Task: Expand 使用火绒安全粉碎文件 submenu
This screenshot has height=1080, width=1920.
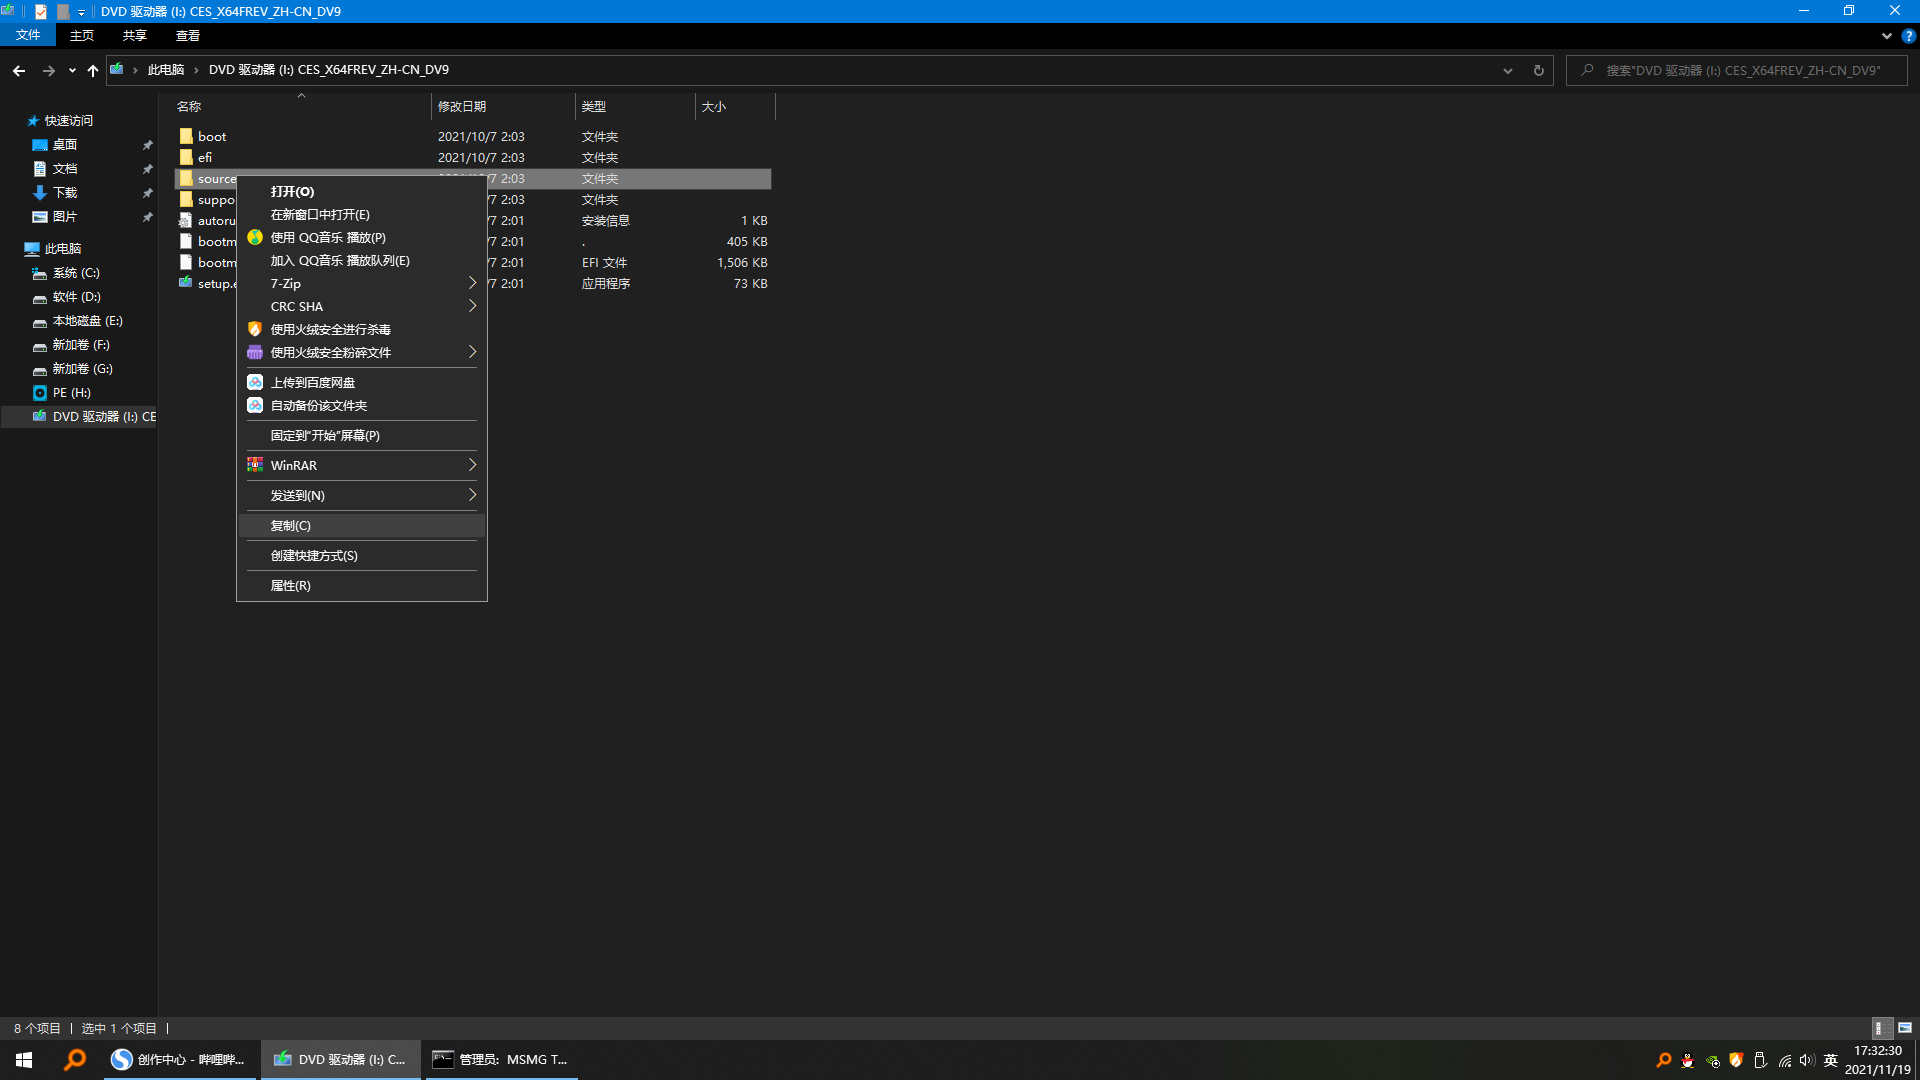Action: [362, 352]
